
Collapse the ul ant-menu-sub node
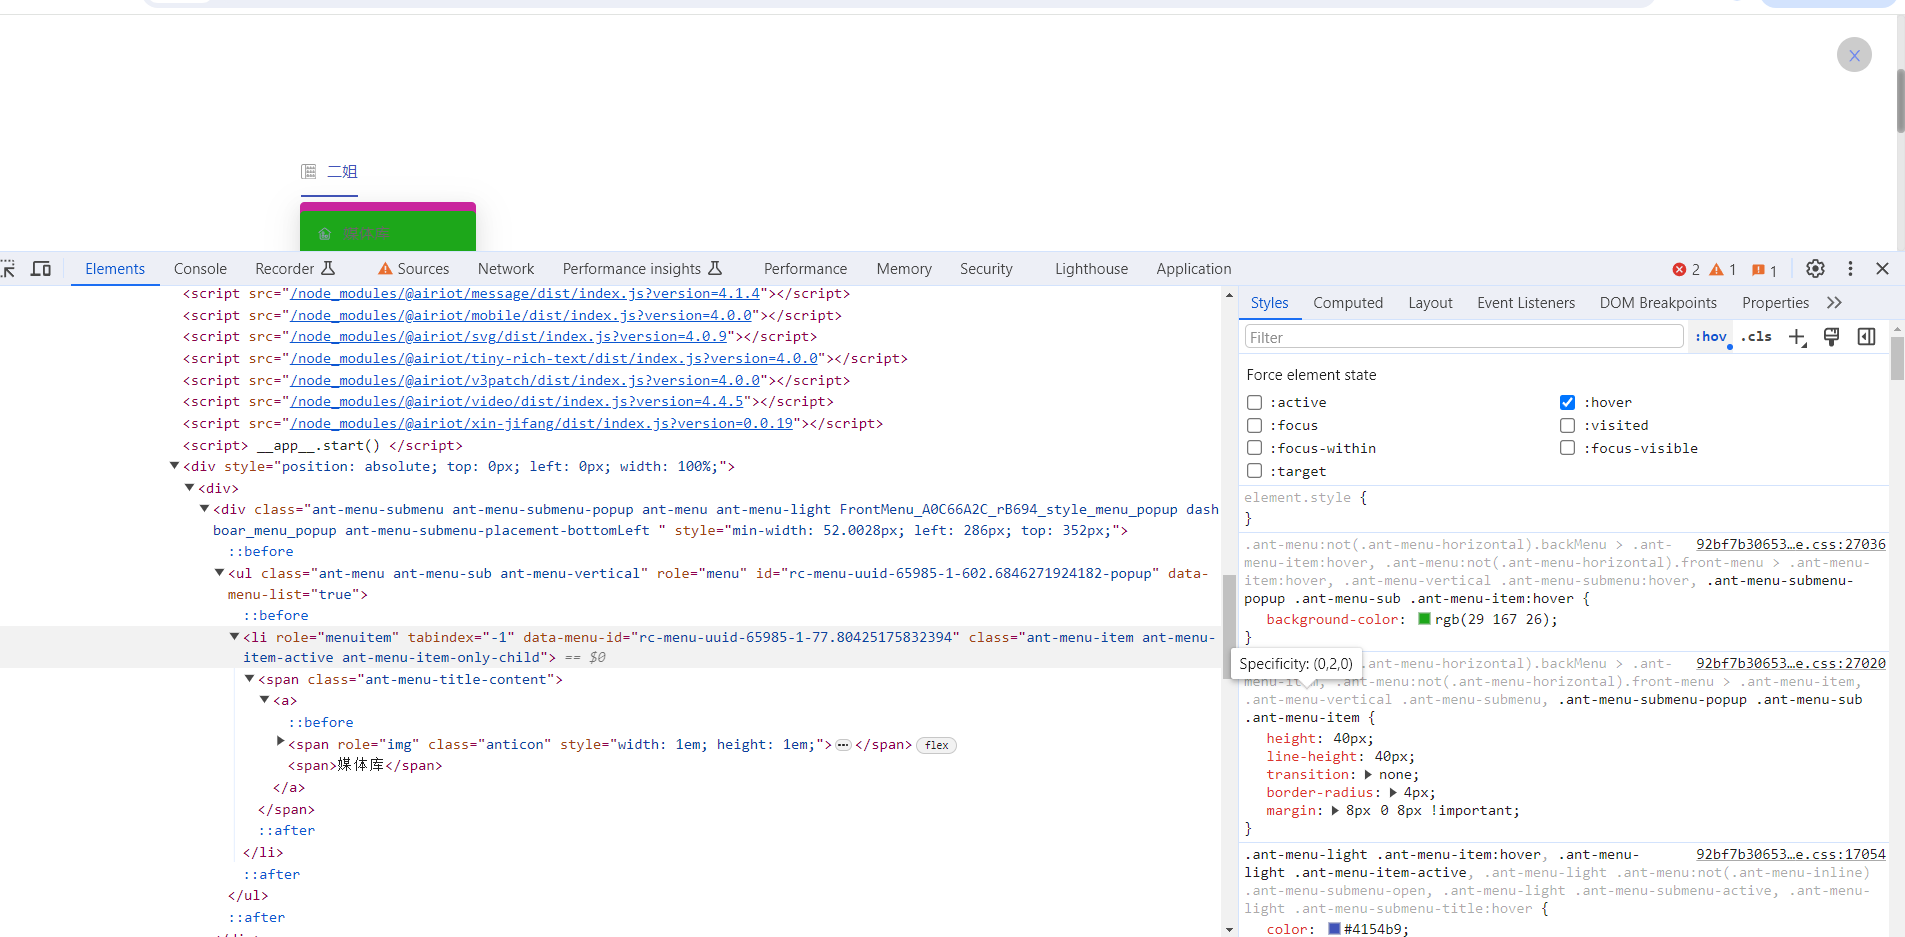(x=219, y=573)
